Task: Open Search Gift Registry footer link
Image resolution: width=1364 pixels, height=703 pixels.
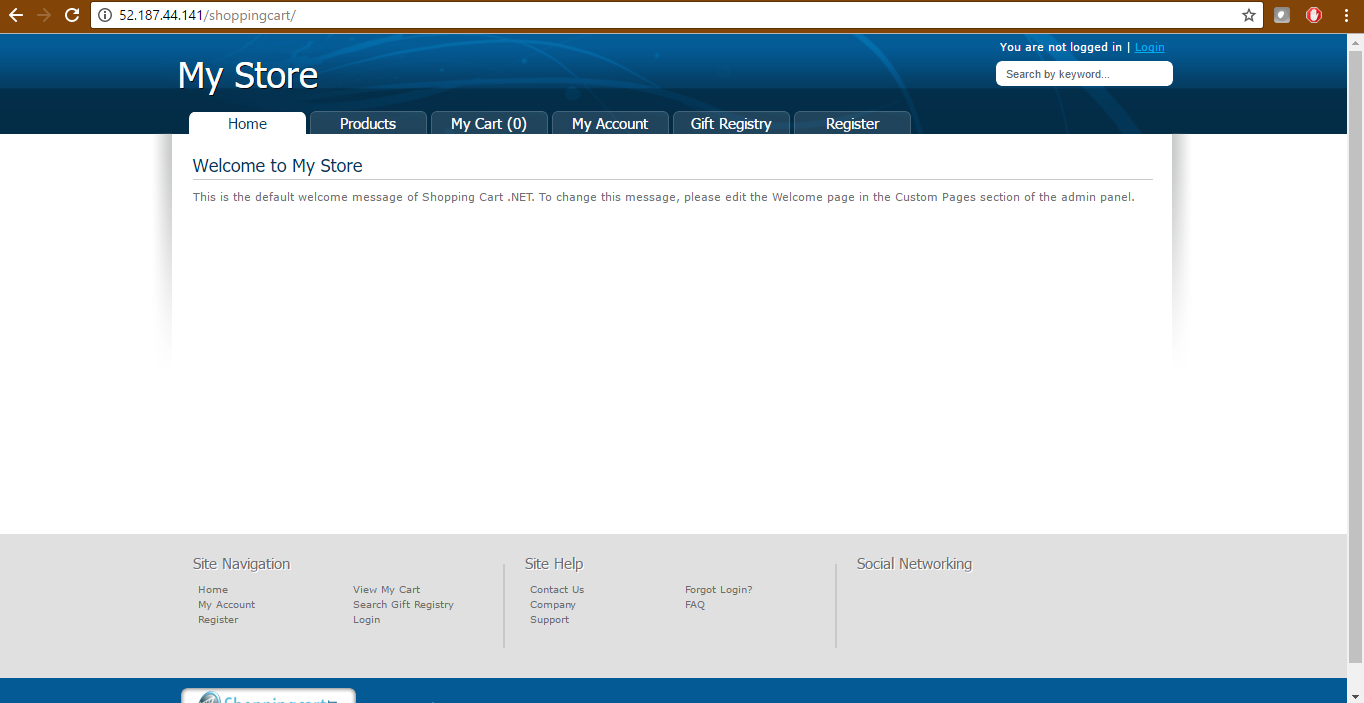Action: (403, 605)
